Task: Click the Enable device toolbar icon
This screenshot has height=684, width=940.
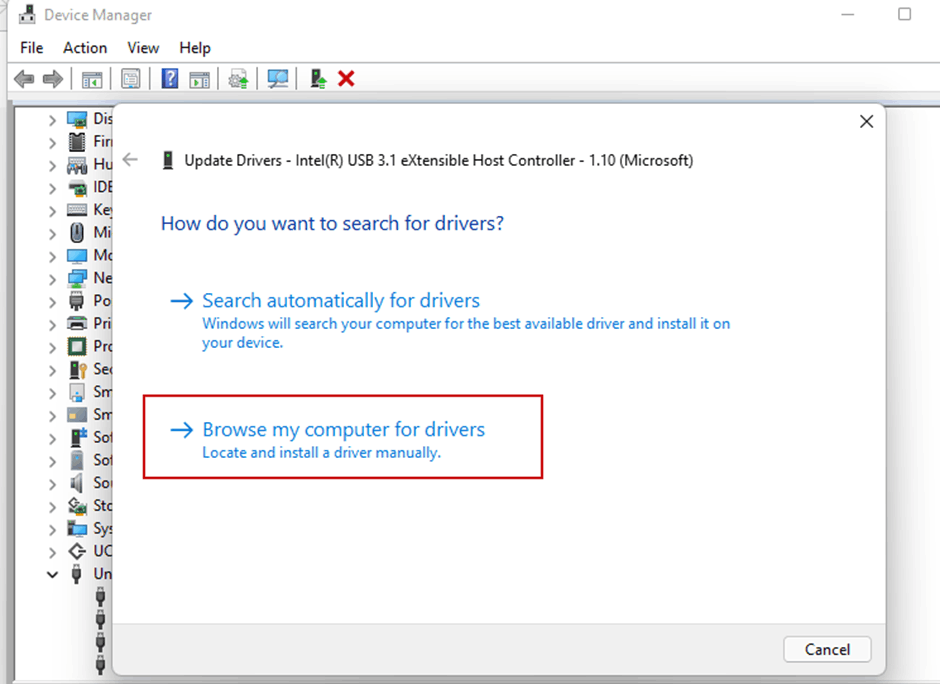Action: pyautogui.click(x=318, y=79)
